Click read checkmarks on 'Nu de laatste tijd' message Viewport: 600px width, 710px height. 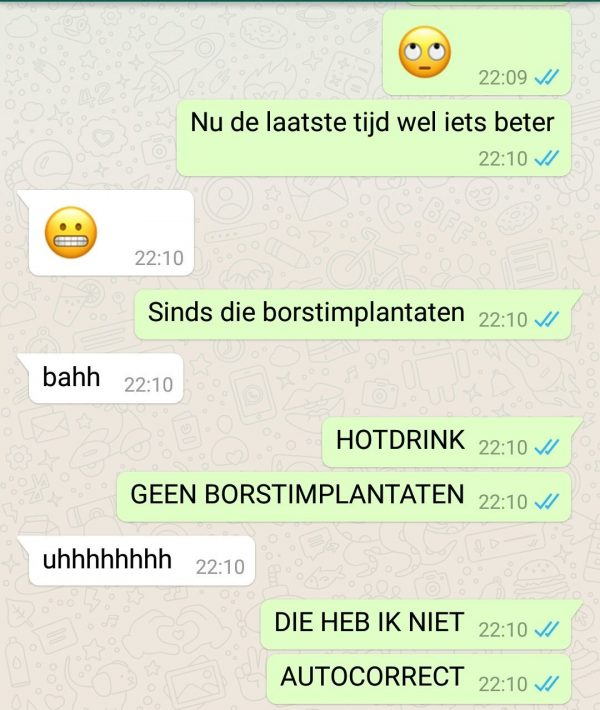pyautogui.click(x=547, y=158)
